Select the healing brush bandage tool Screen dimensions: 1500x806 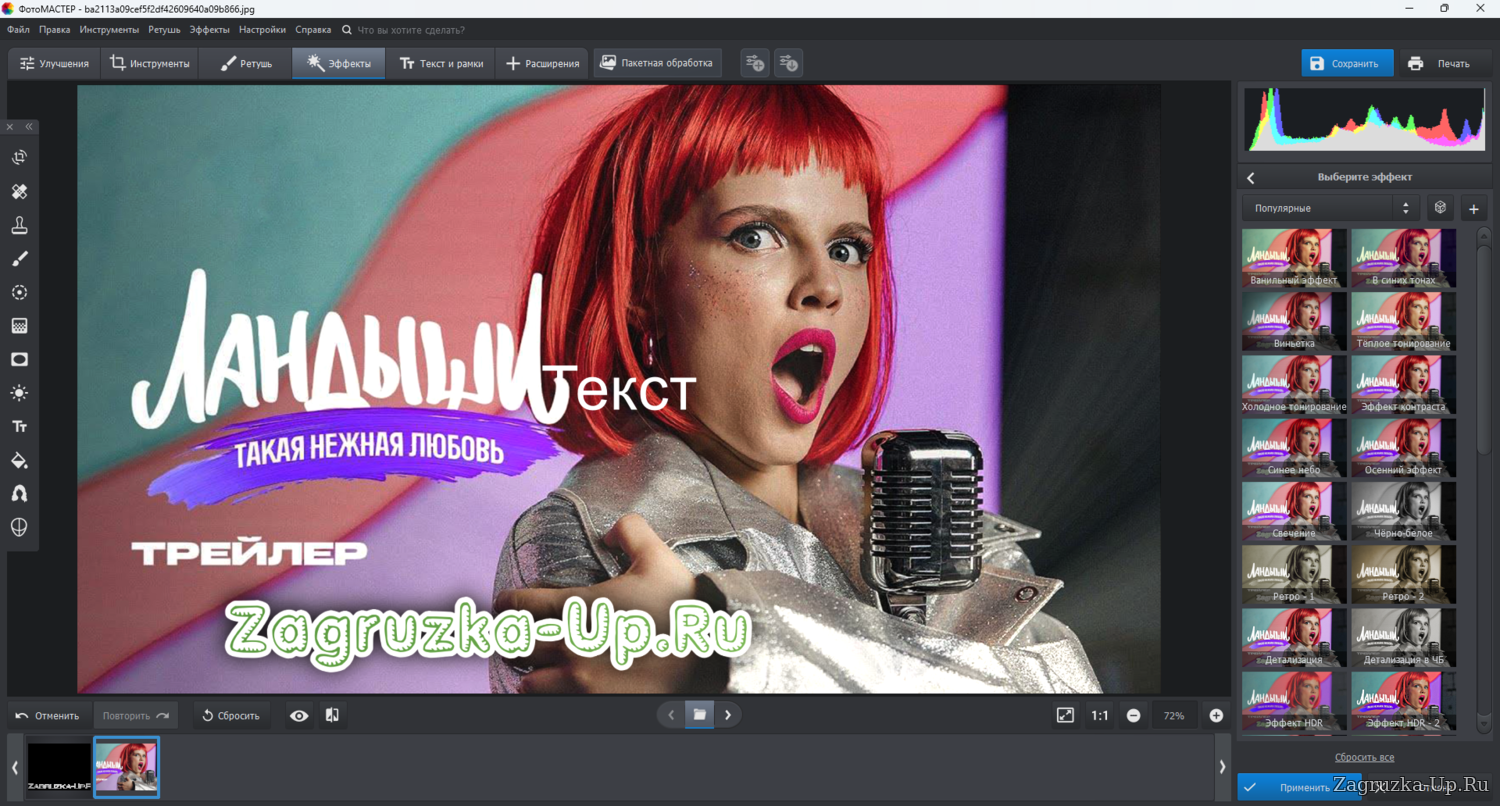(19, 191)
